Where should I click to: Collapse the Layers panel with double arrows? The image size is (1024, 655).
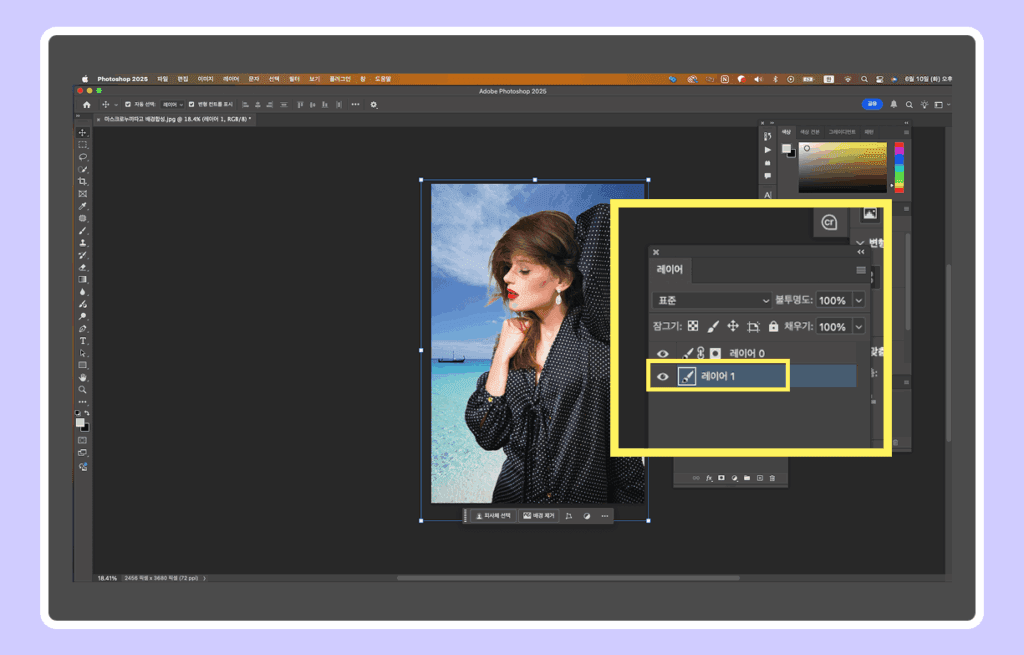click(861, 252)
